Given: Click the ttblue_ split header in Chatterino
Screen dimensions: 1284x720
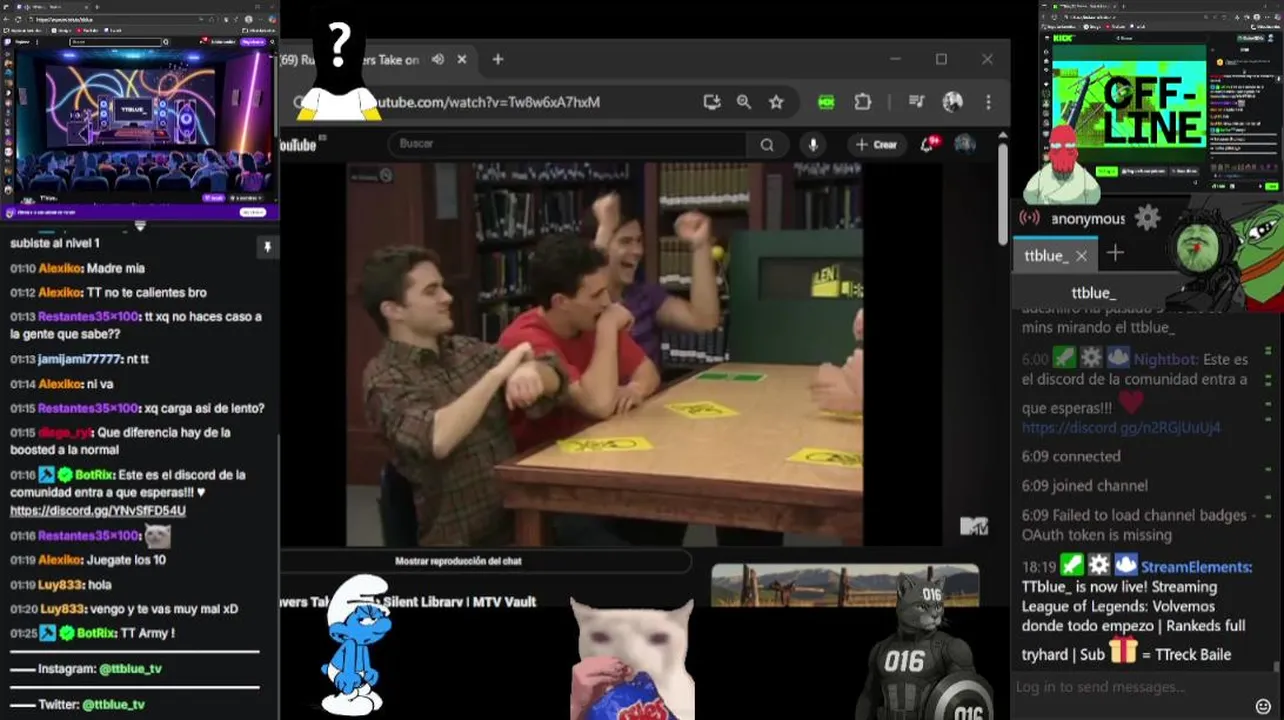Looking at the screenshot, I should click(1093, 293).
